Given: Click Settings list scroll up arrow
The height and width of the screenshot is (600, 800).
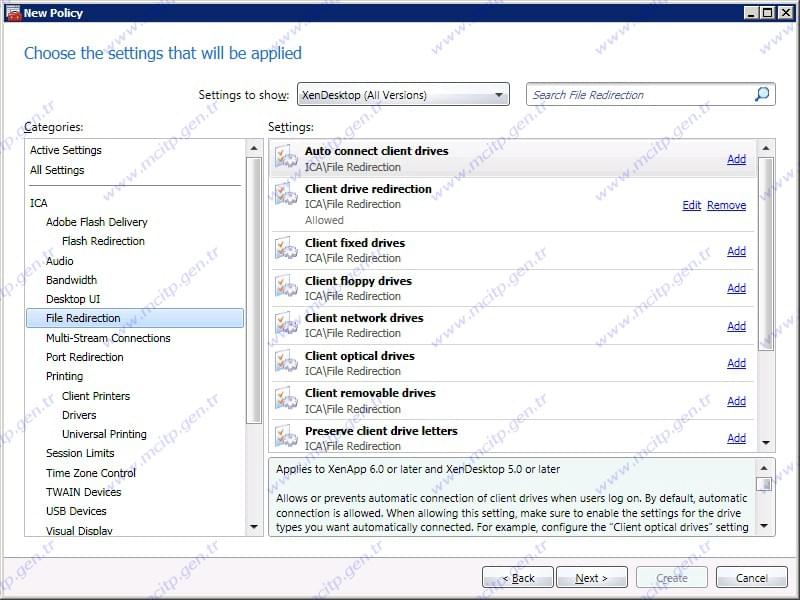Looking at the screenshot, I should (x=766, y=148).
